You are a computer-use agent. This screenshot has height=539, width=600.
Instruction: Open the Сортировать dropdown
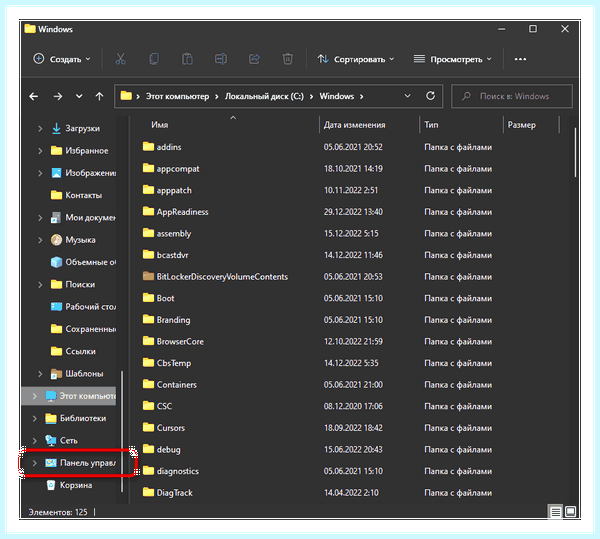355,59
